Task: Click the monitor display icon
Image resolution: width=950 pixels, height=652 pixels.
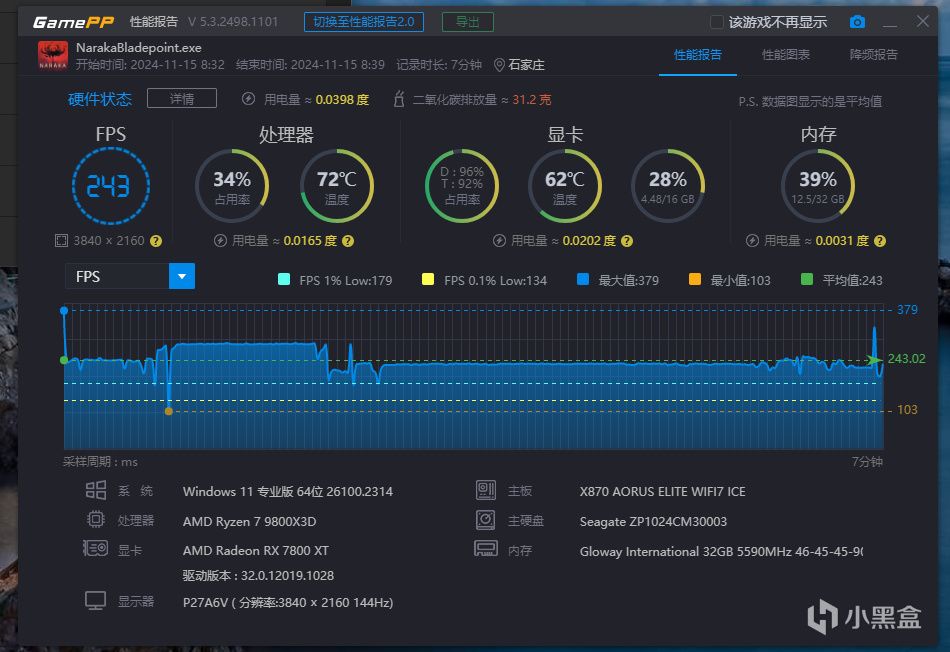Action: 96,600
